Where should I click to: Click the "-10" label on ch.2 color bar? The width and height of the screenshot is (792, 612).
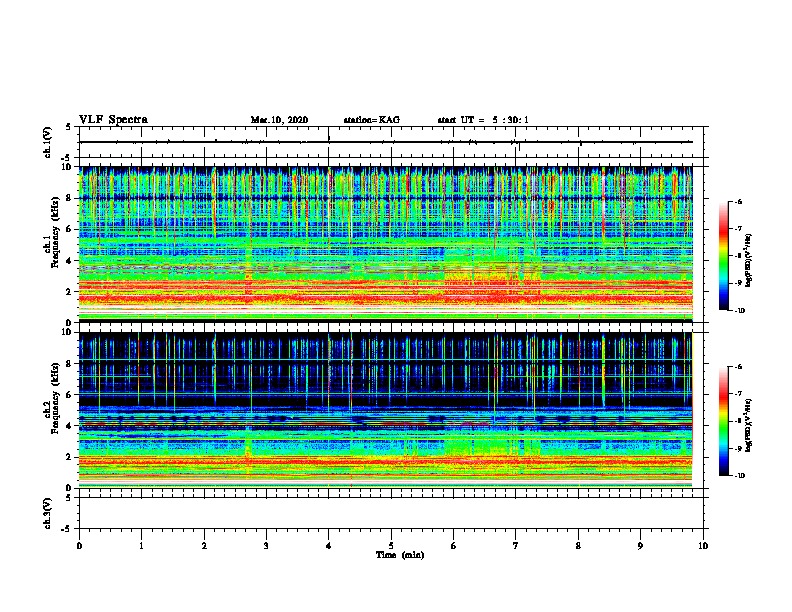(740, 476)
